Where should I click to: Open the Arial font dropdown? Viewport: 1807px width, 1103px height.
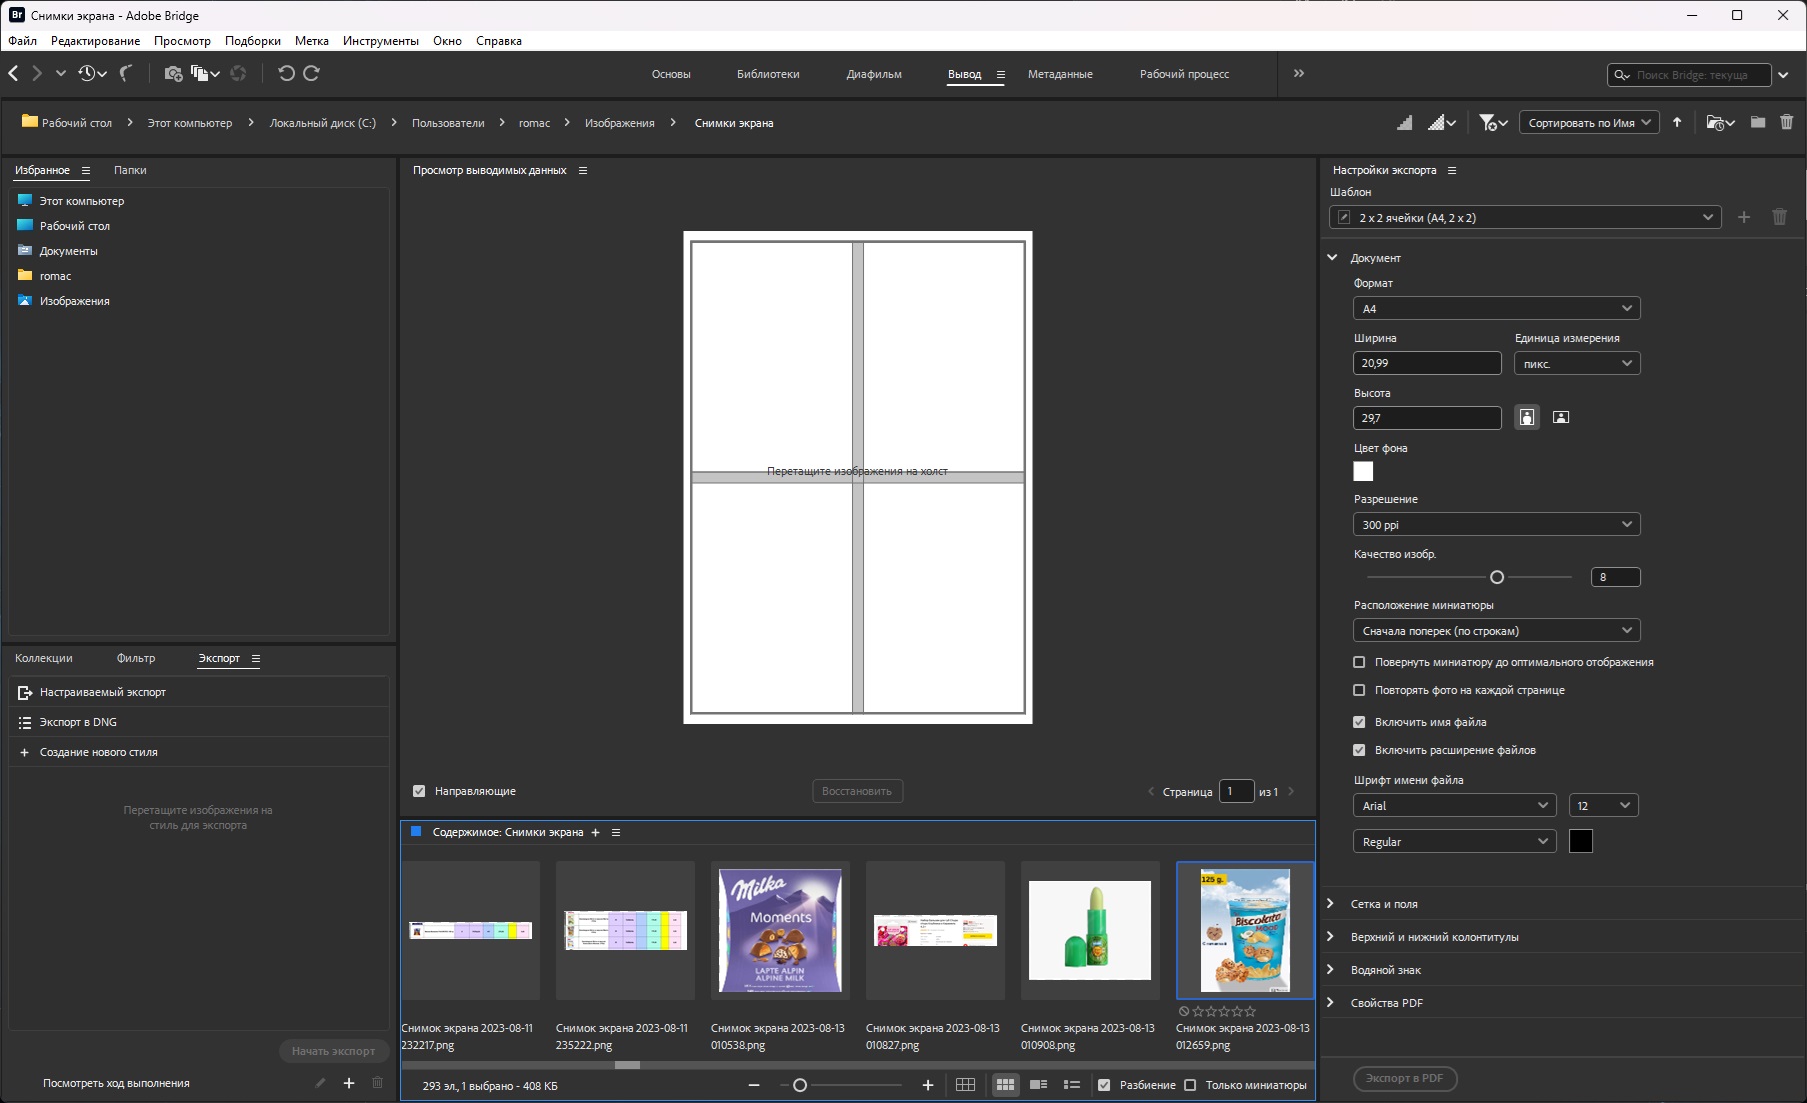(x=1454, y=806)
